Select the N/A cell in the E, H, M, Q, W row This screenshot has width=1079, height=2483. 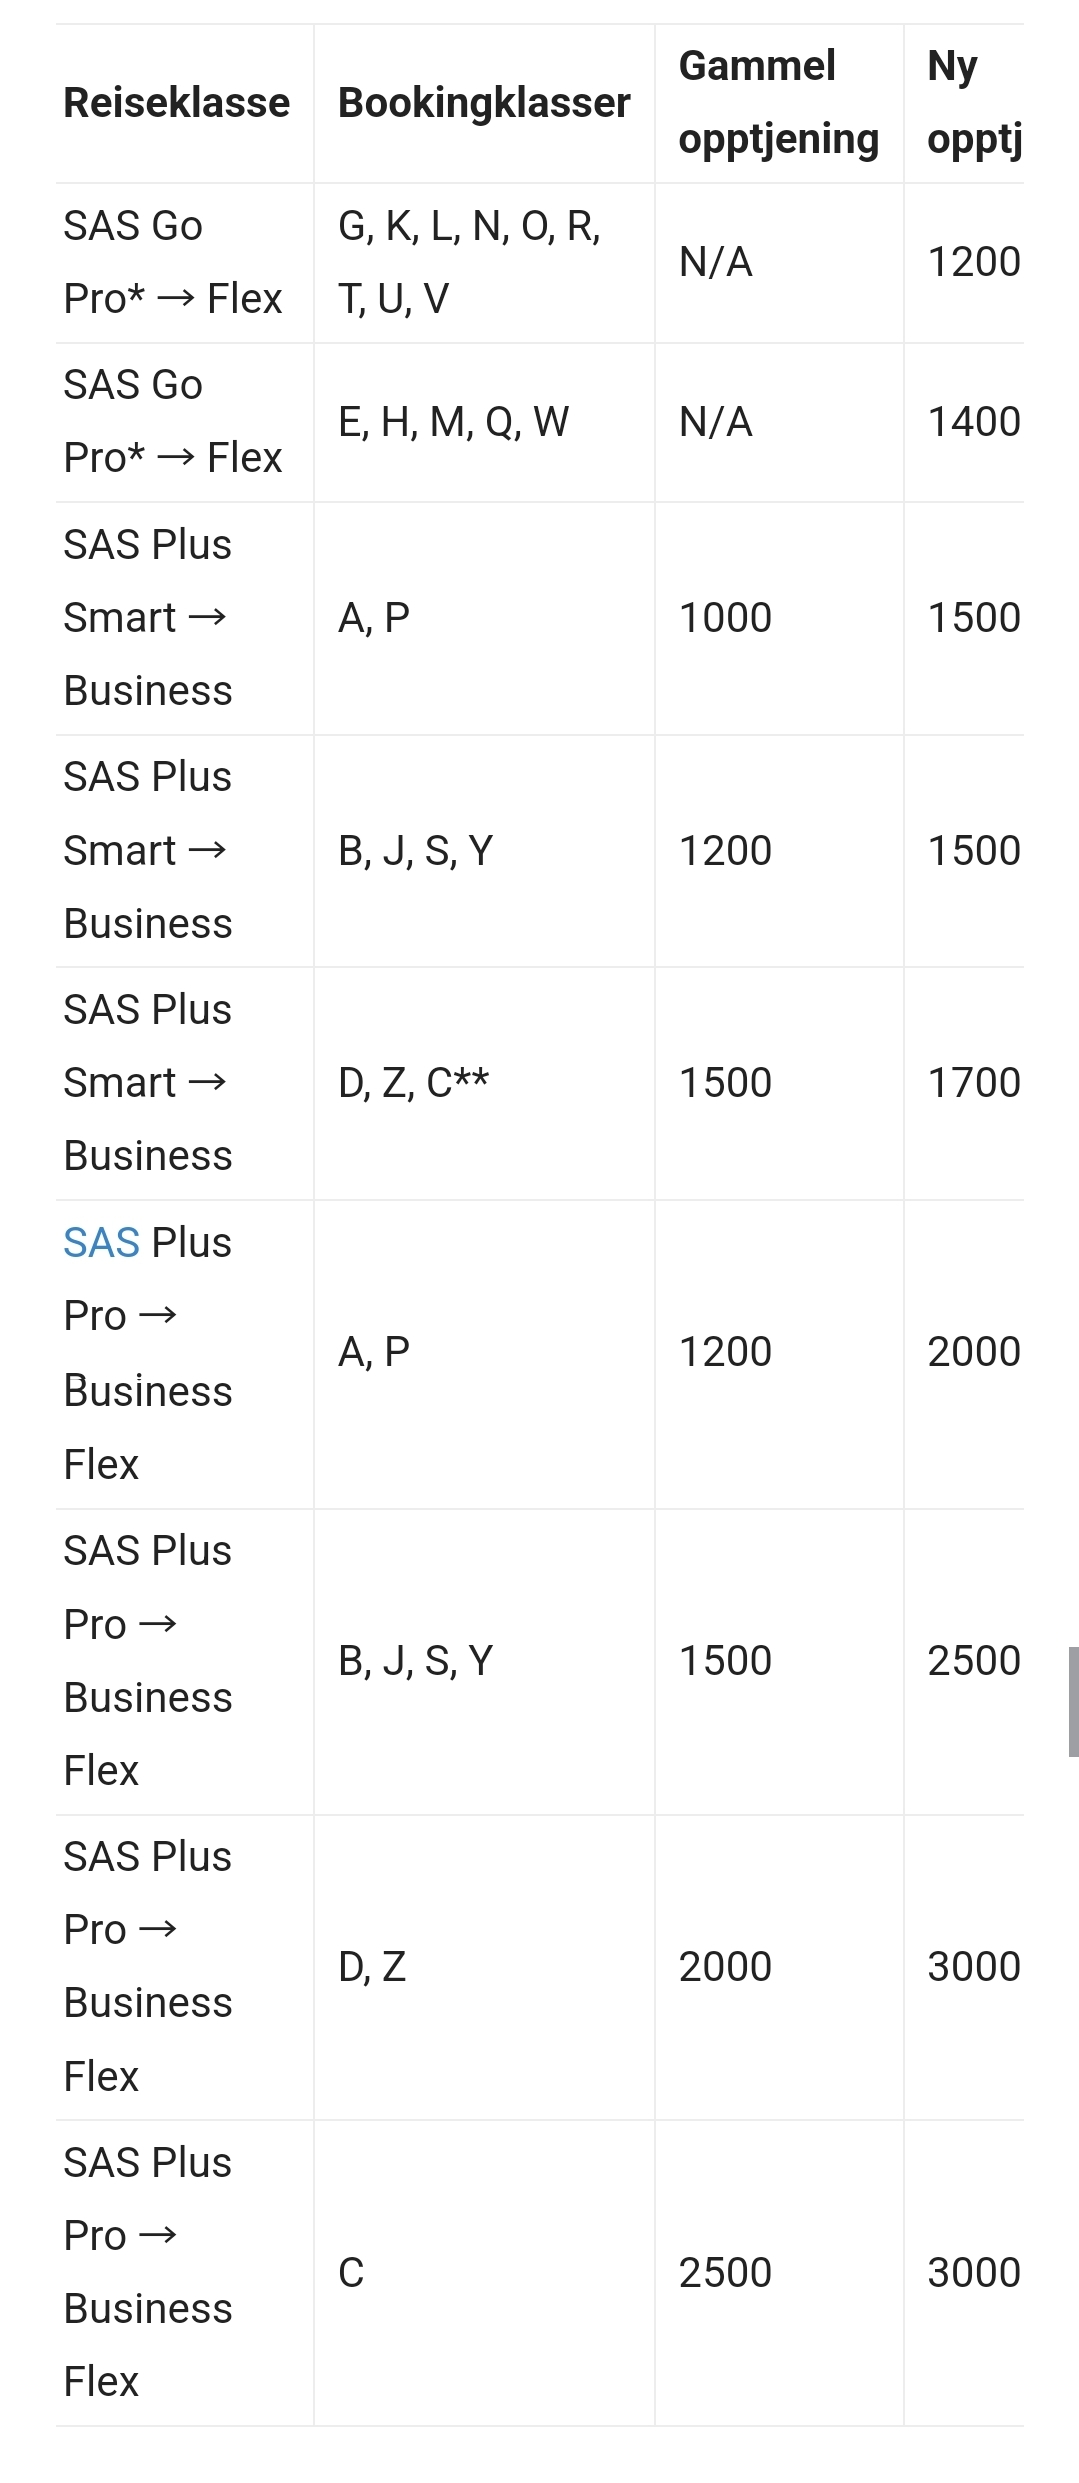715,422
